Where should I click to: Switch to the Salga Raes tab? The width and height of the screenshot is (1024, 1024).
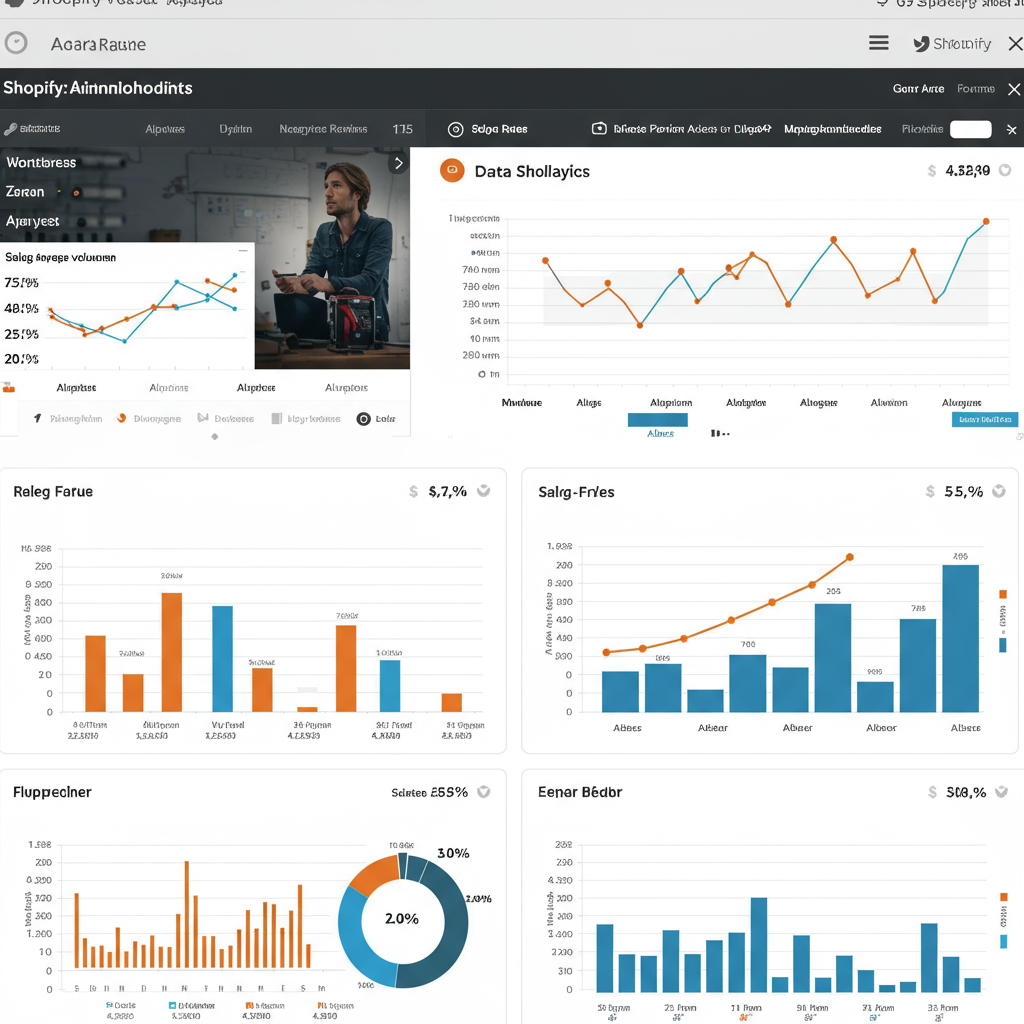point(499,129)
